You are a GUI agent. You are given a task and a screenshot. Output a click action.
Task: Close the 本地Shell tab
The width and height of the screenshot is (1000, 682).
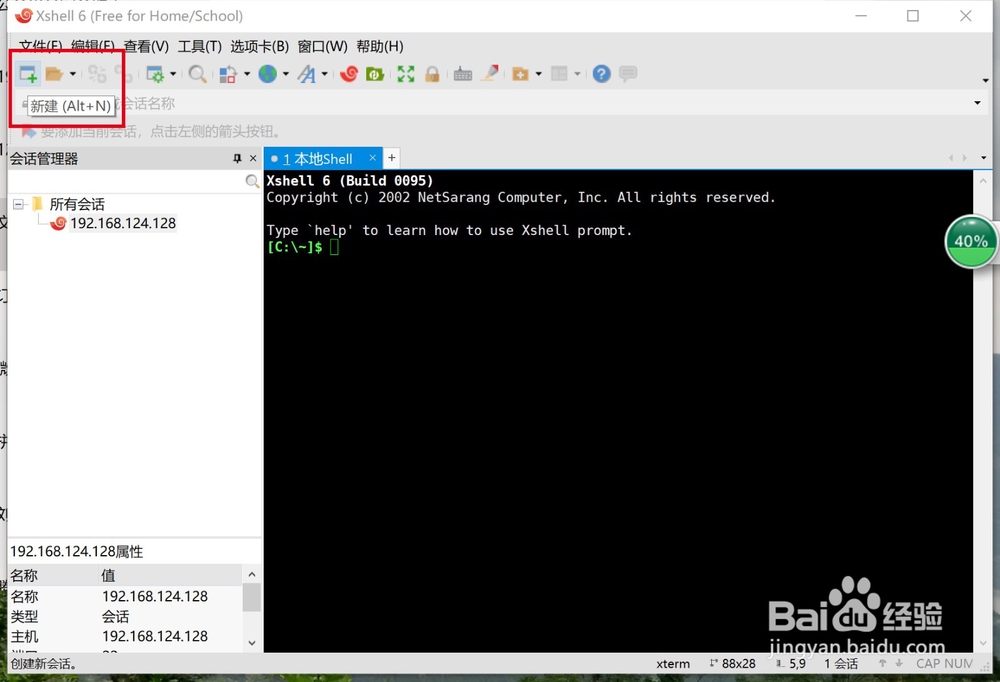point(372,158)
